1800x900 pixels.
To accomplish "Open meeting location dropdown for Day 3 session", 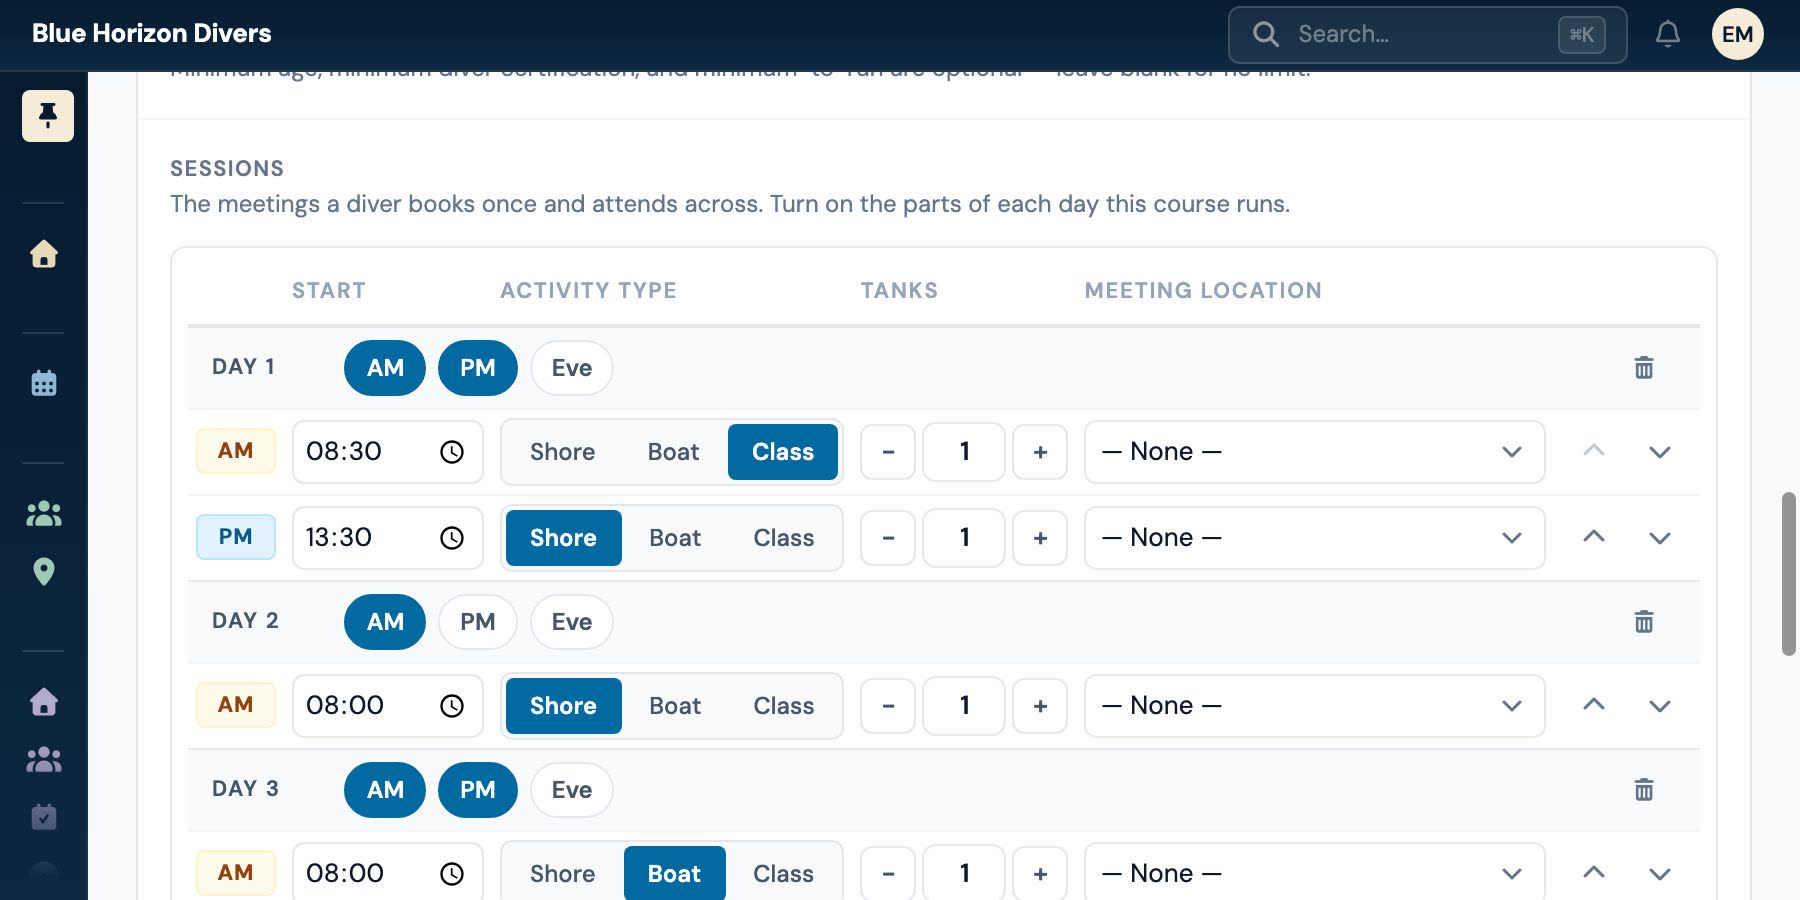I will [x=1315, y=874].
